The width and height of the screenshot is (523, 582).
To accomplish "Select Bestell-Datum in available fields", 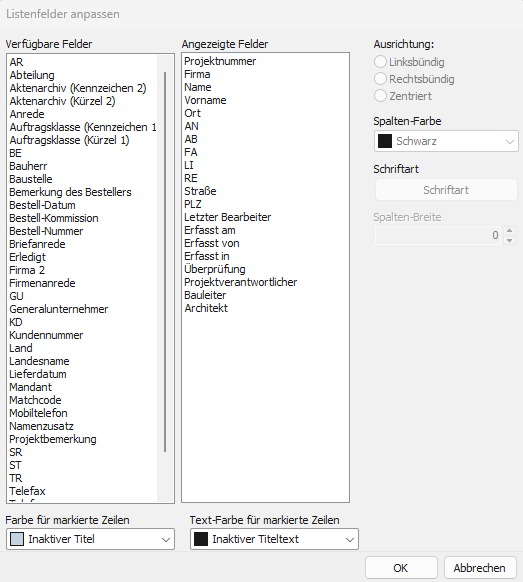I will pos(42,205).
